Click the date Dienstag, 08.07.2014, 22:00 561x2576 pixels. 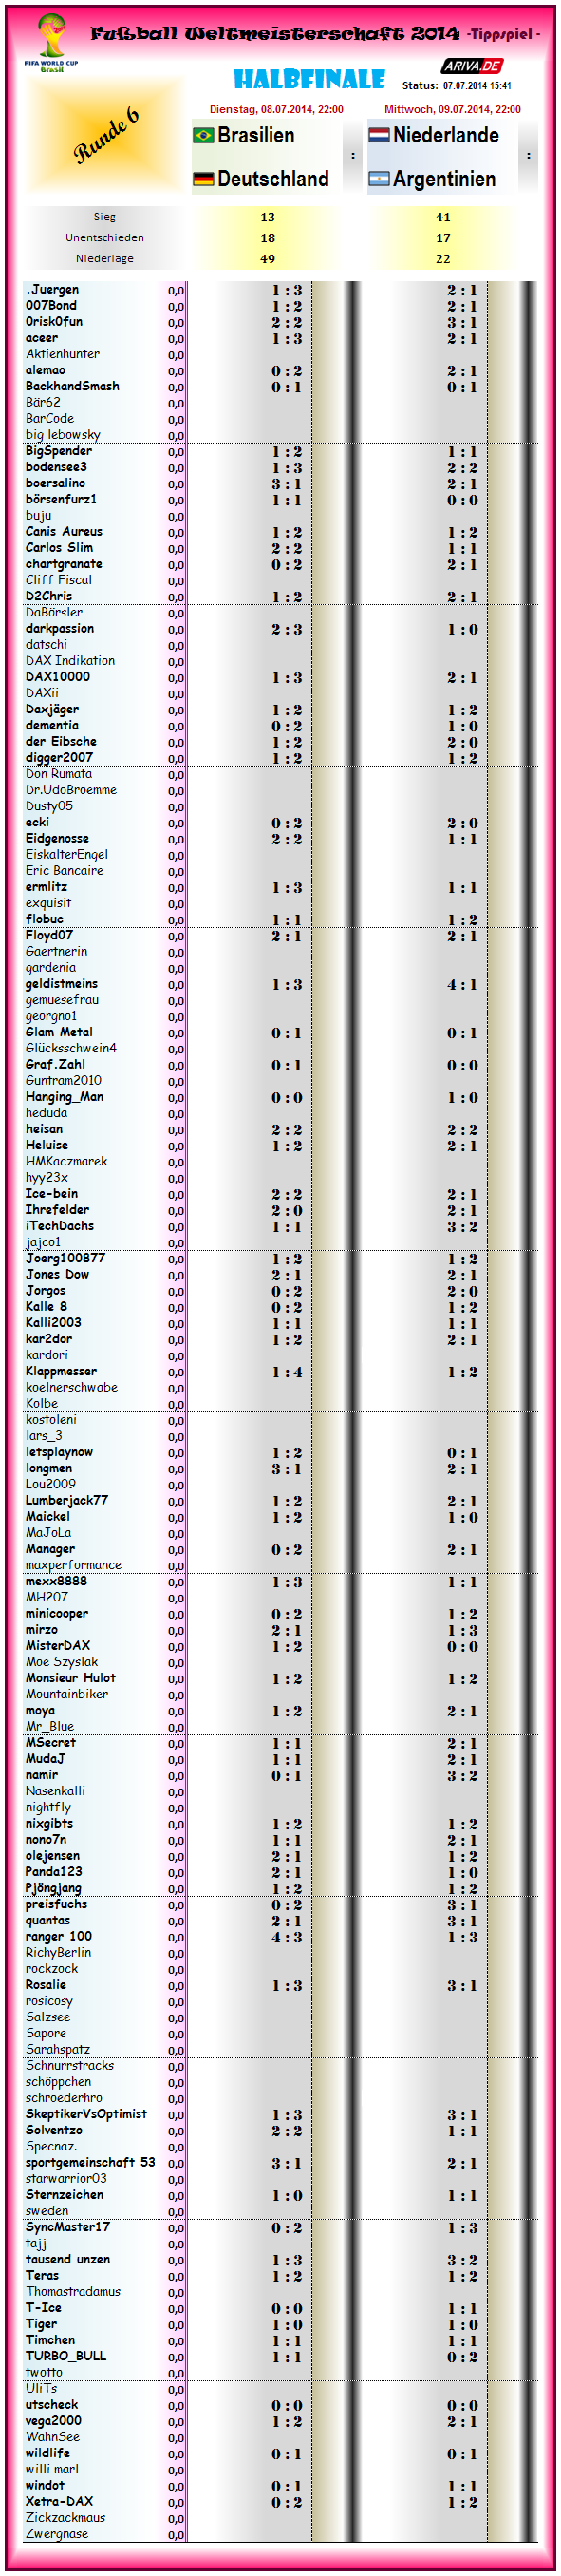click(x=276, y=110)
